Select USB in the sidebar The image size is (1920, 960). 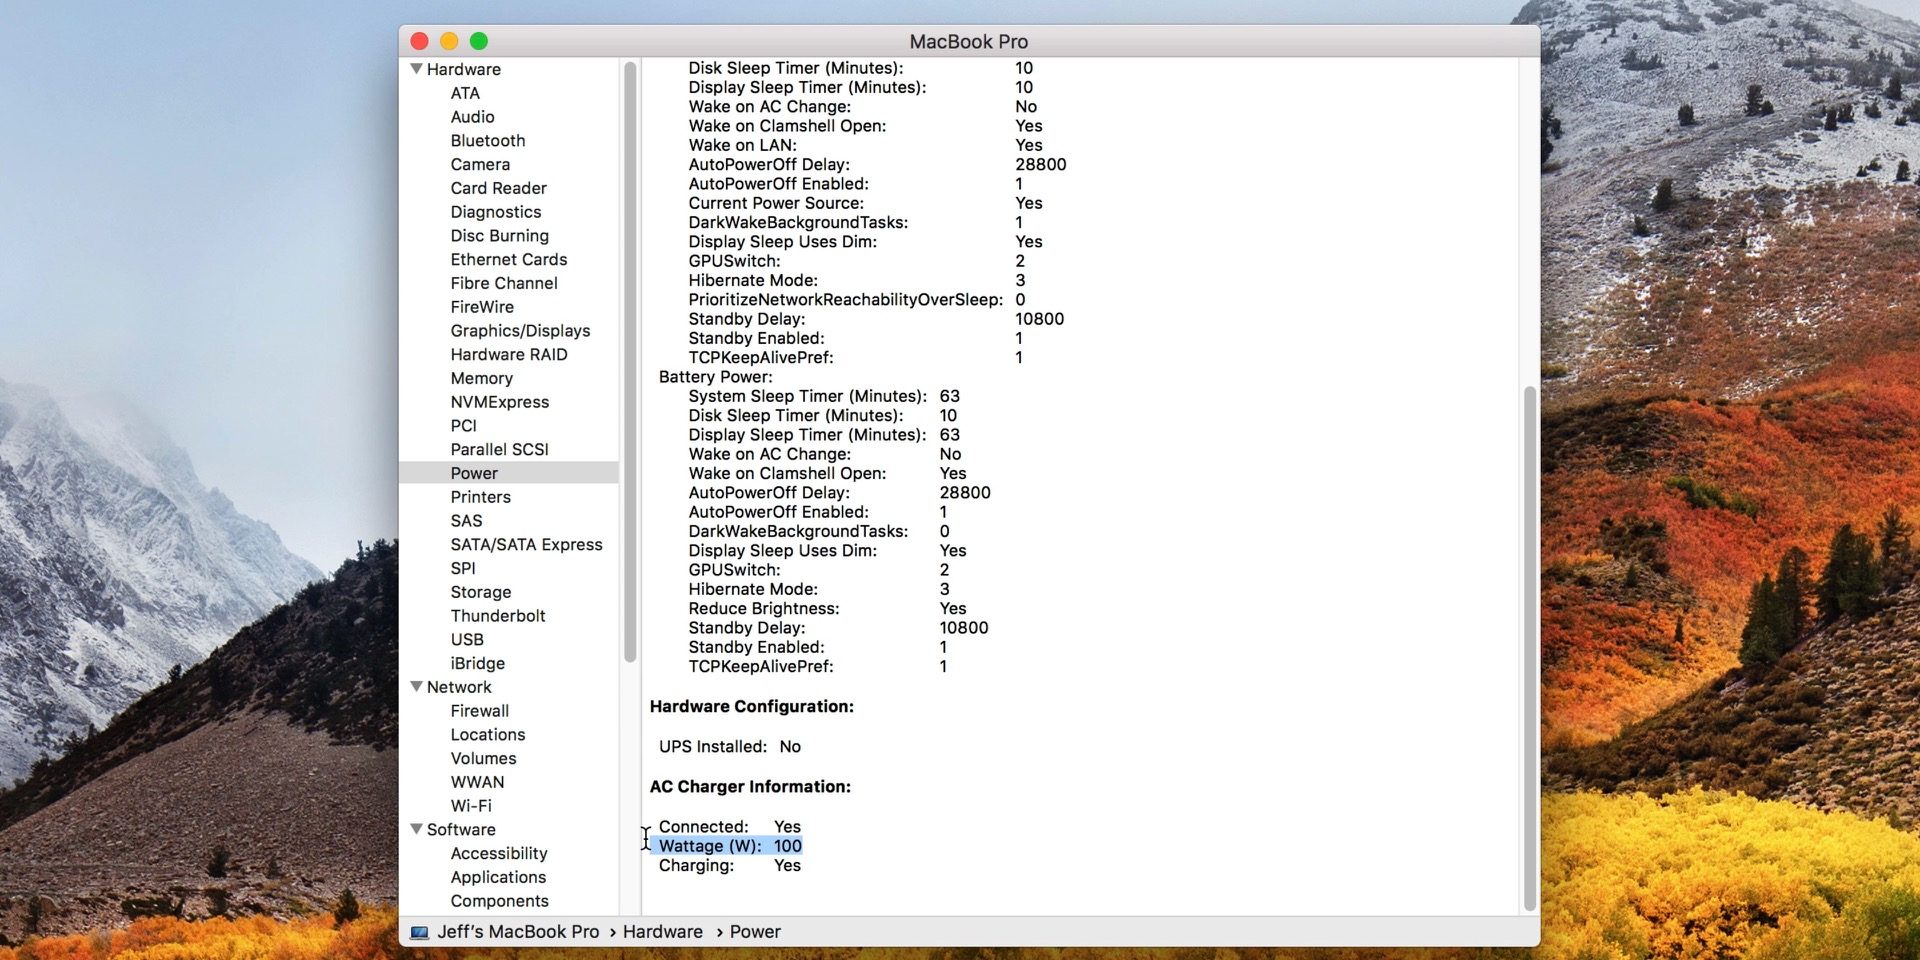click(x=466, y=640)
